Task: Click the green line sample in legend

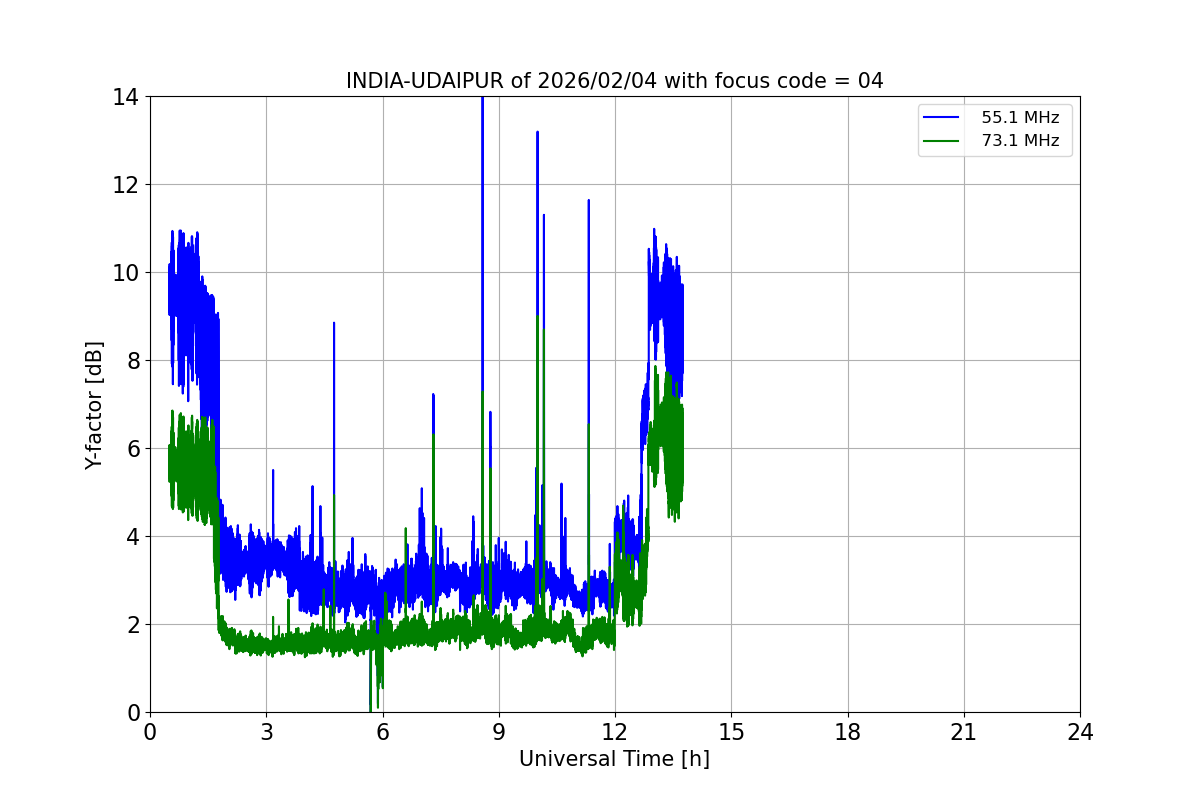Action: click(940, 141)
